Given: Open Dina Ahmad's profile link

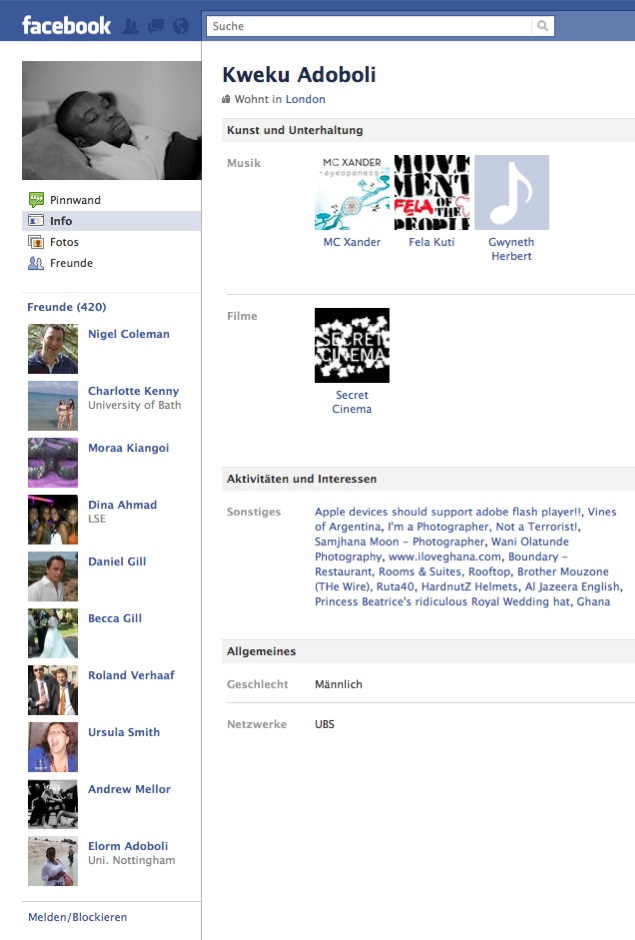Looking at the screenshot, I should click(122, 505).
